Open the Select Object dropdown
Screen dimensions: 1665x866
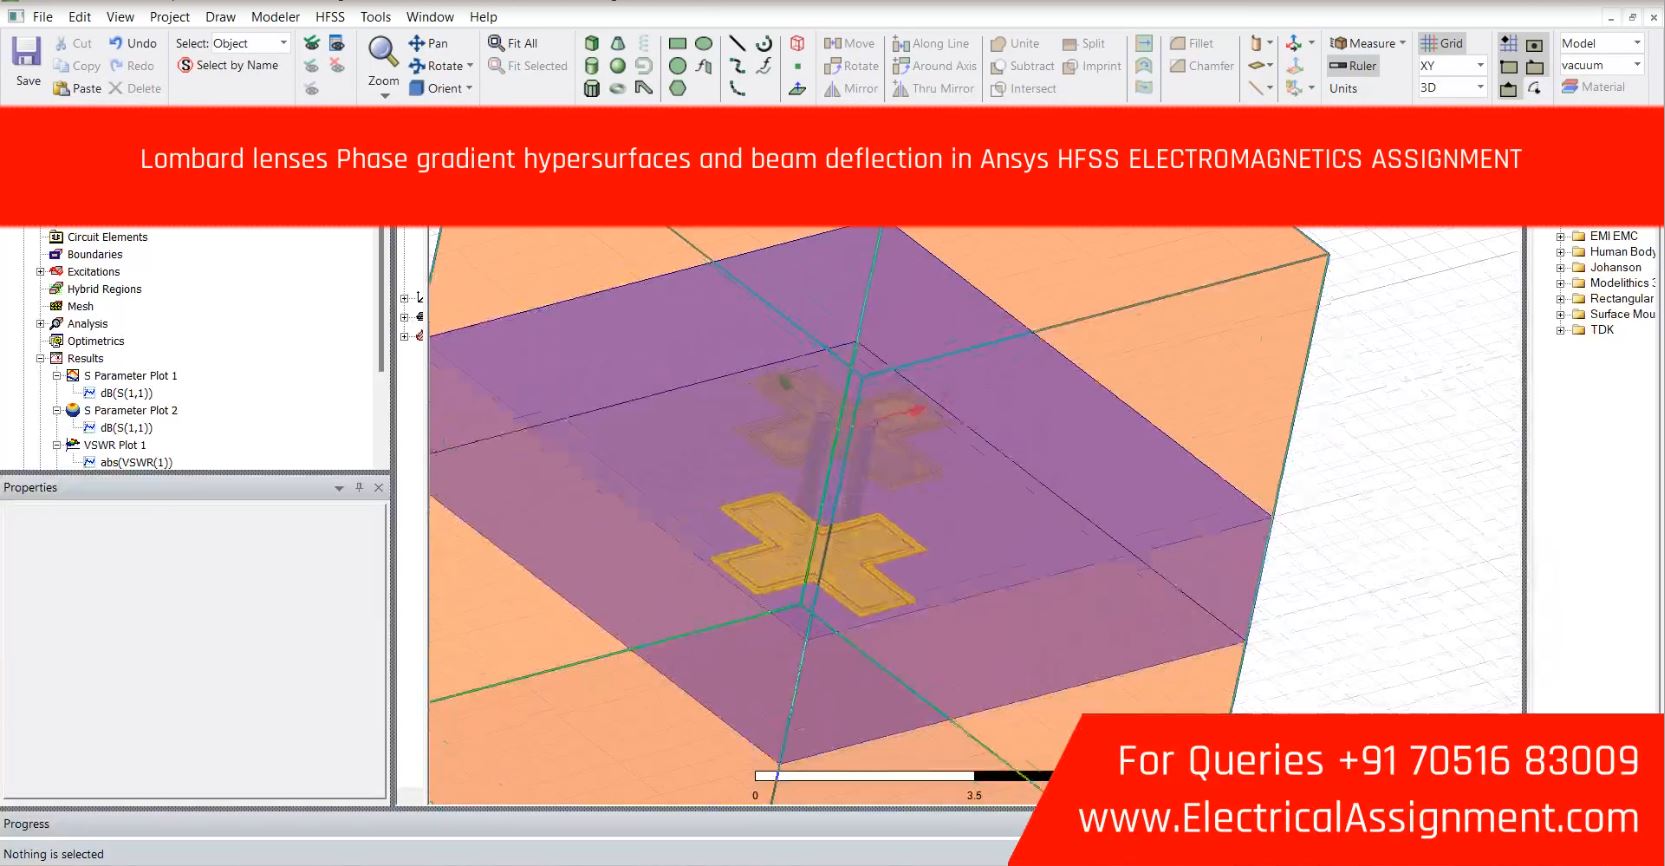(x=283, y=43)
